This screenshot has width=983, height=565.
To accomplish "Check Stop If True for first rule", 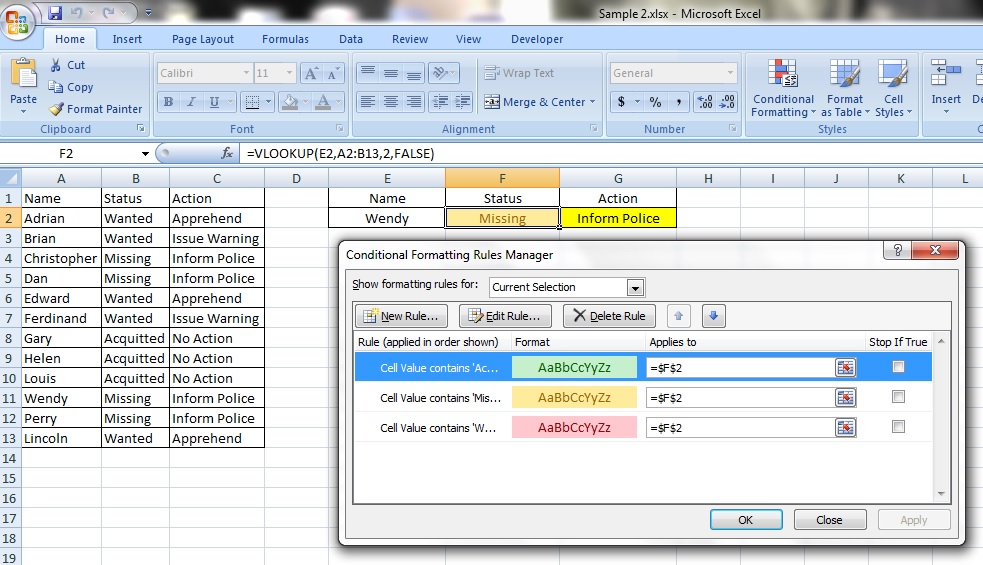I will pos(898,367).
